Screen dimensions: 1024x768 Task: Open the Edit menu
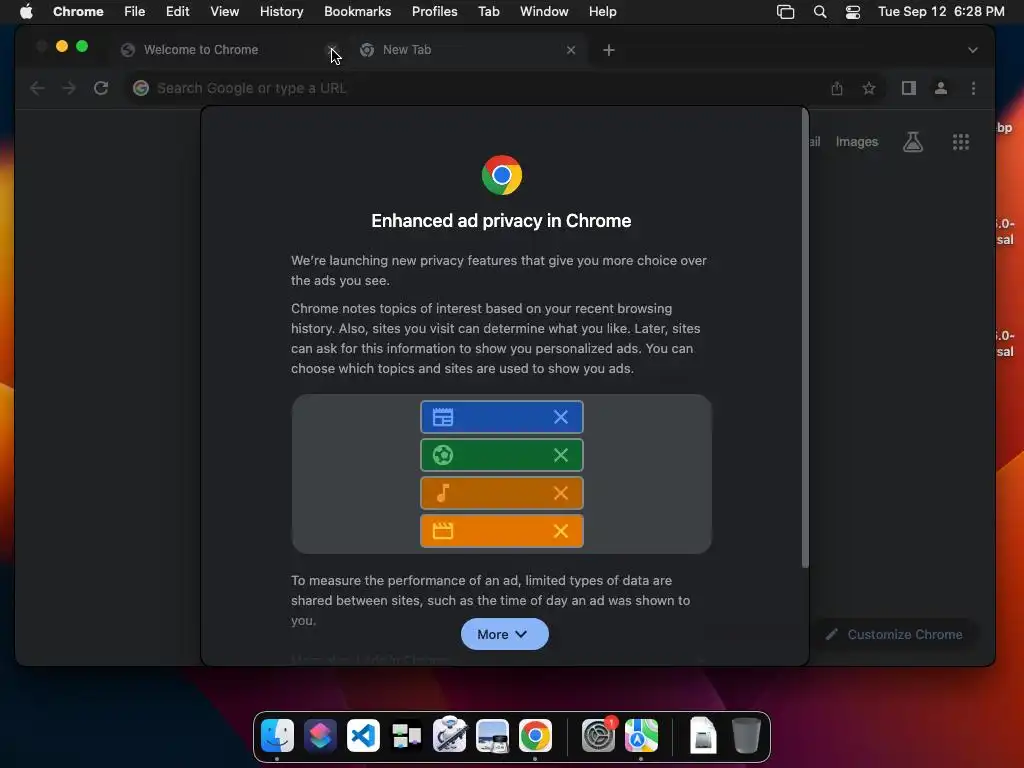point(177,12)
